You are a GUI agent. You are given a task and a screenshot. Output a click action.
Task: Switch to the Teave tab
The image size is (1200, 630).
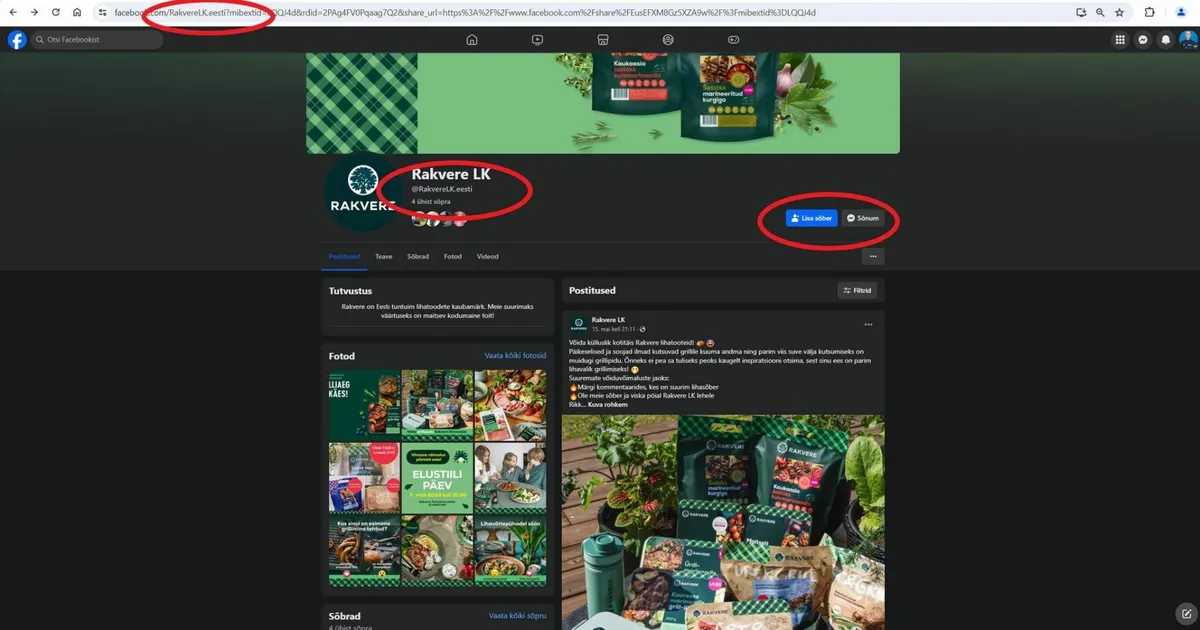coord(383,257)
